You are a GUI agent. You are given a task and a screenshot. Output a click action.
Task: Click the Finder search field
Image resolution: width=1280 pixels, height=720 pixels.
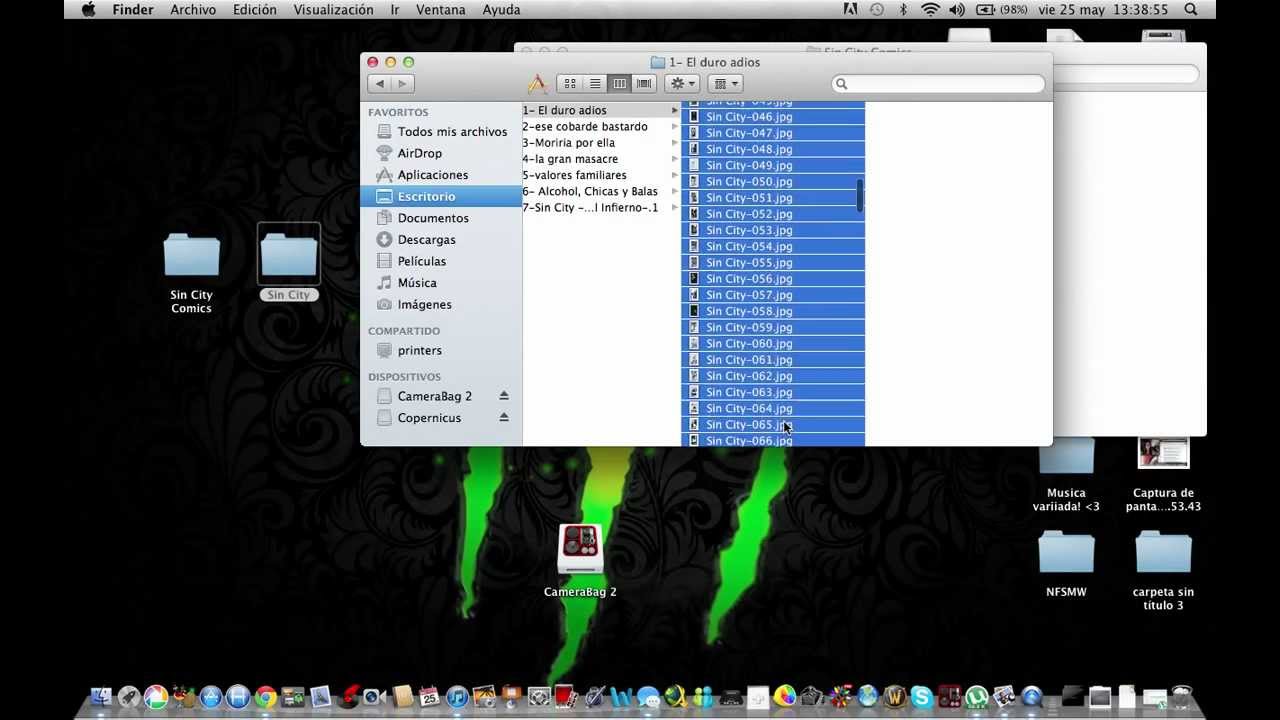(938, 84)
